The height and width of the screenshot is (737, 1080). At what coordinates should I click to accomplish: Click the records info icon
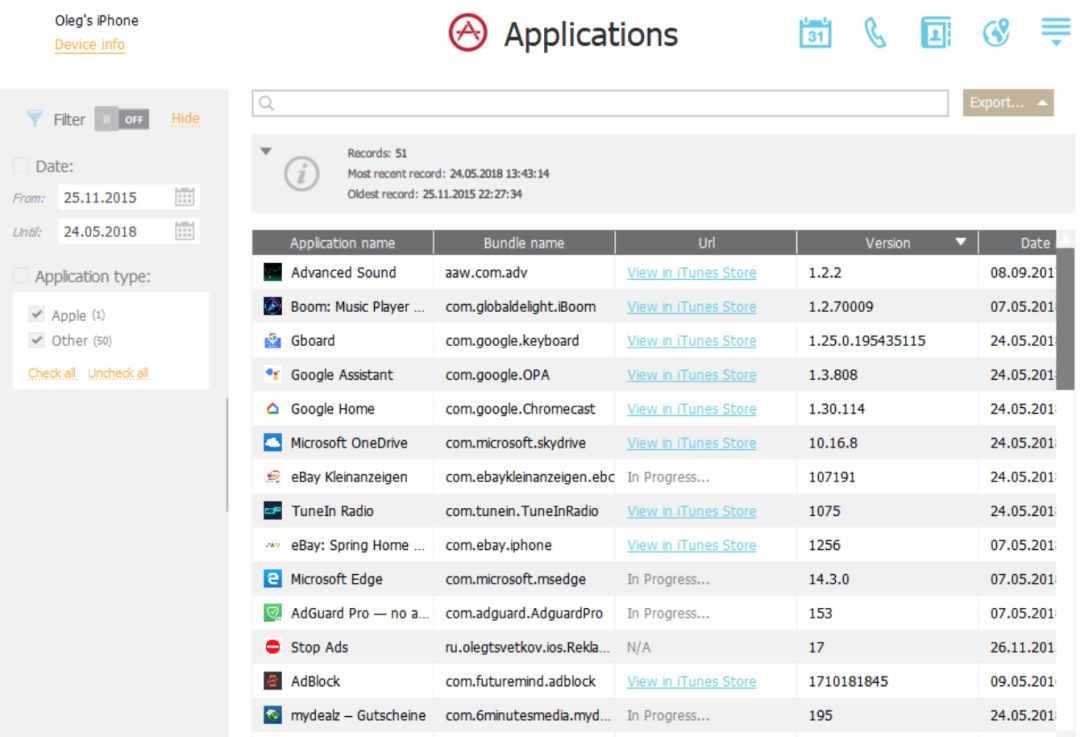coord(302,174)
